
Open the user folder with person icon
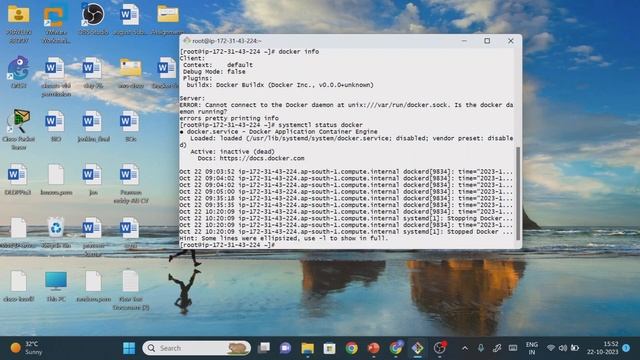click(x=19, y=23)
